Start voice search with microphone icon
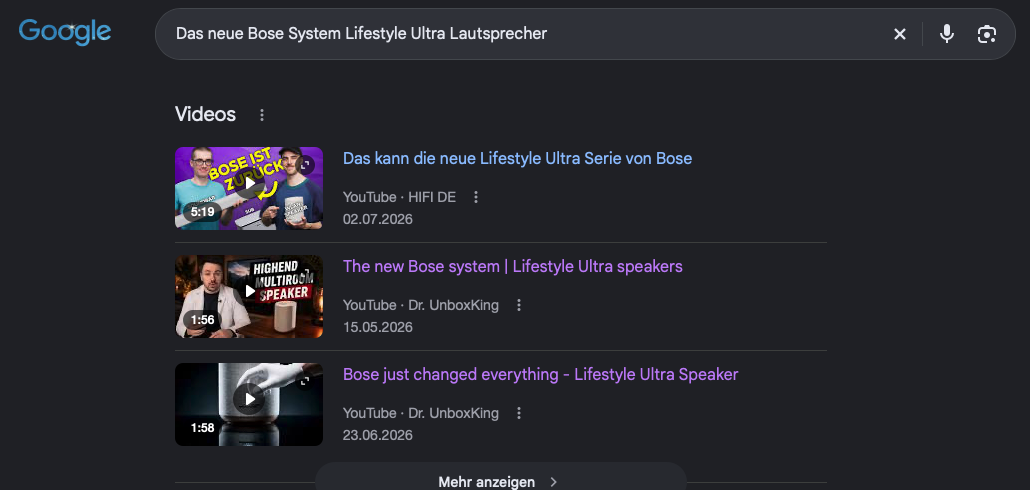Image resolution: width=1030 pixels, height=490 pixels. pyautogui.click(x=946, y=33)
